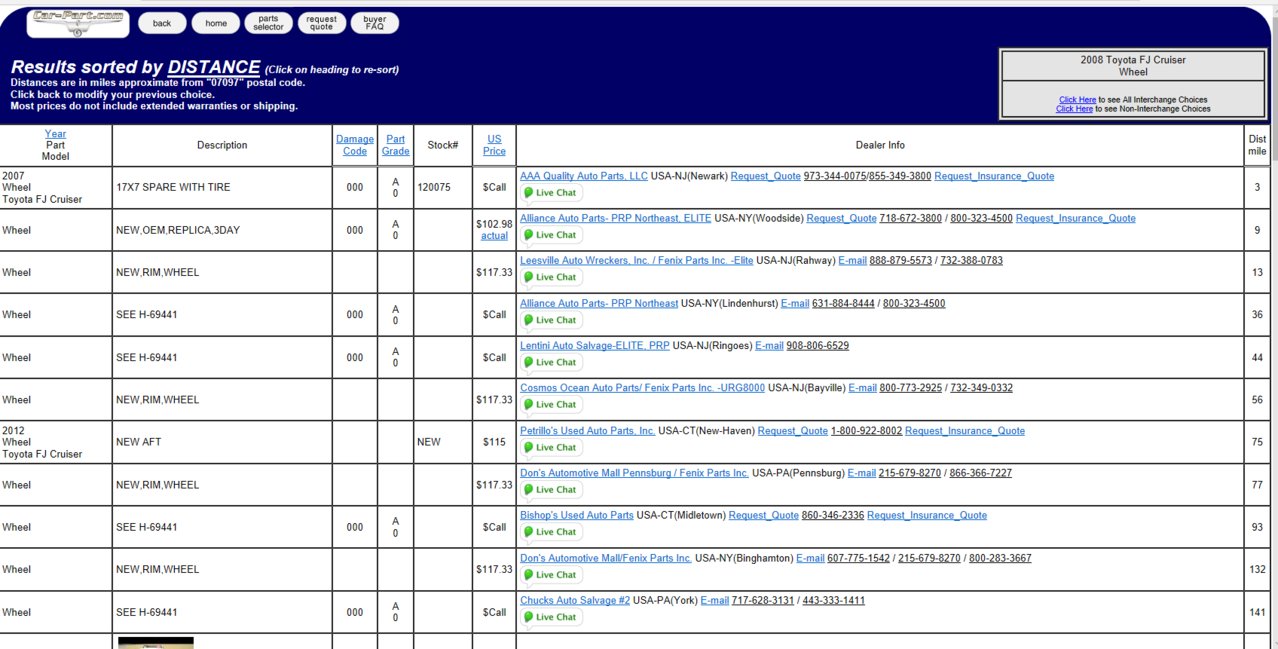
Task: Click phone number 973-344-0075
Action: 835,176
